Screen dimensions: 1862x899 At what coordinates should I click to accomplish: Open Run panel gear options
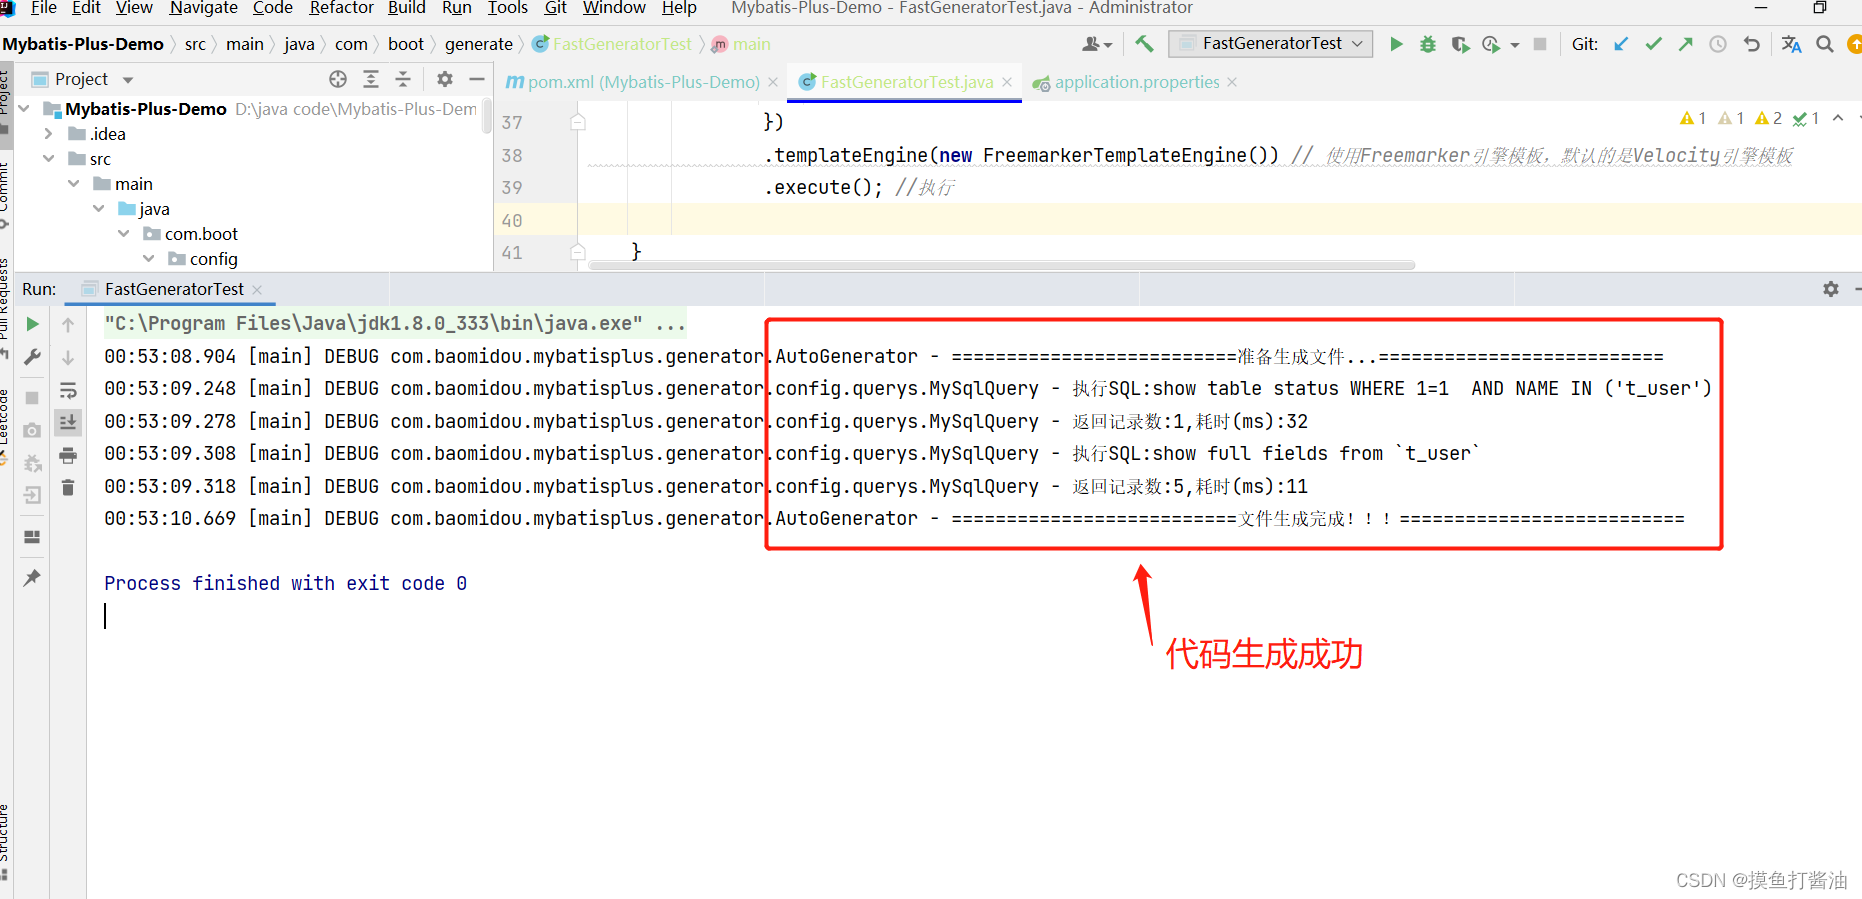click(1830, 289)
